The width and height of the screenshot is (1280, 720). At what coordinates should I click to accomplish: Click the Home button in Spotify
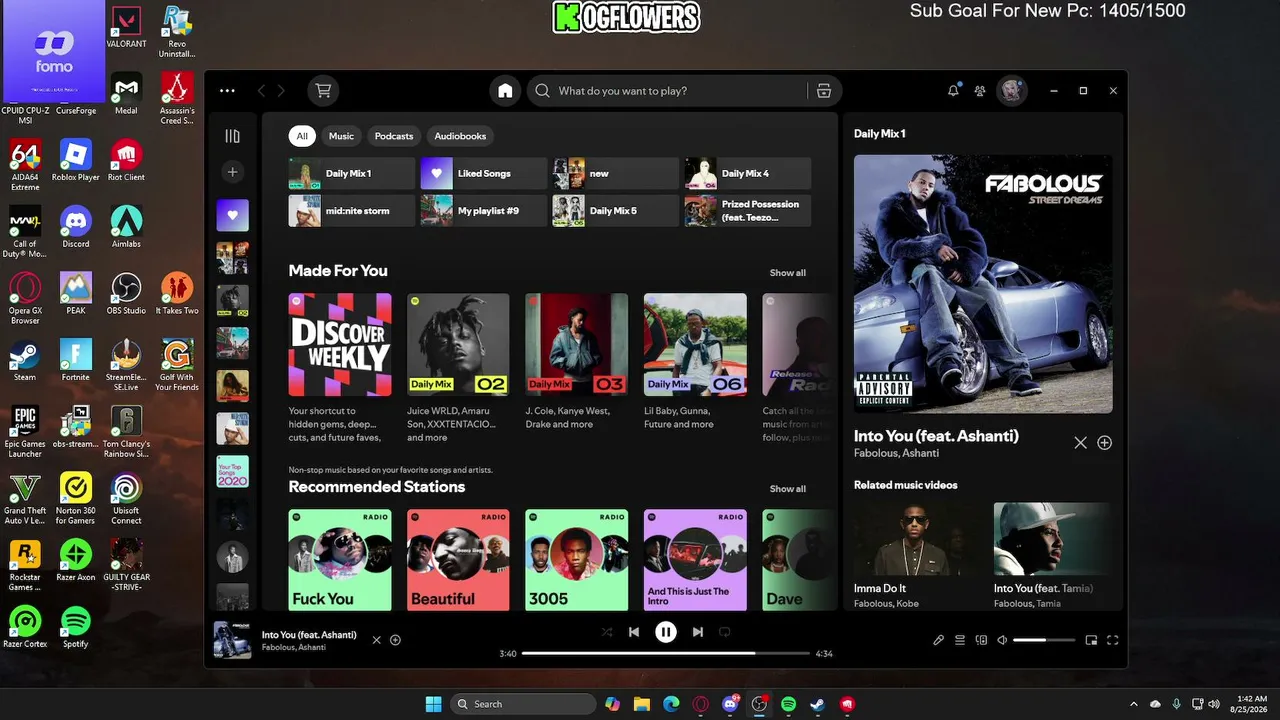pyautogui.click(x=505, y=91)
